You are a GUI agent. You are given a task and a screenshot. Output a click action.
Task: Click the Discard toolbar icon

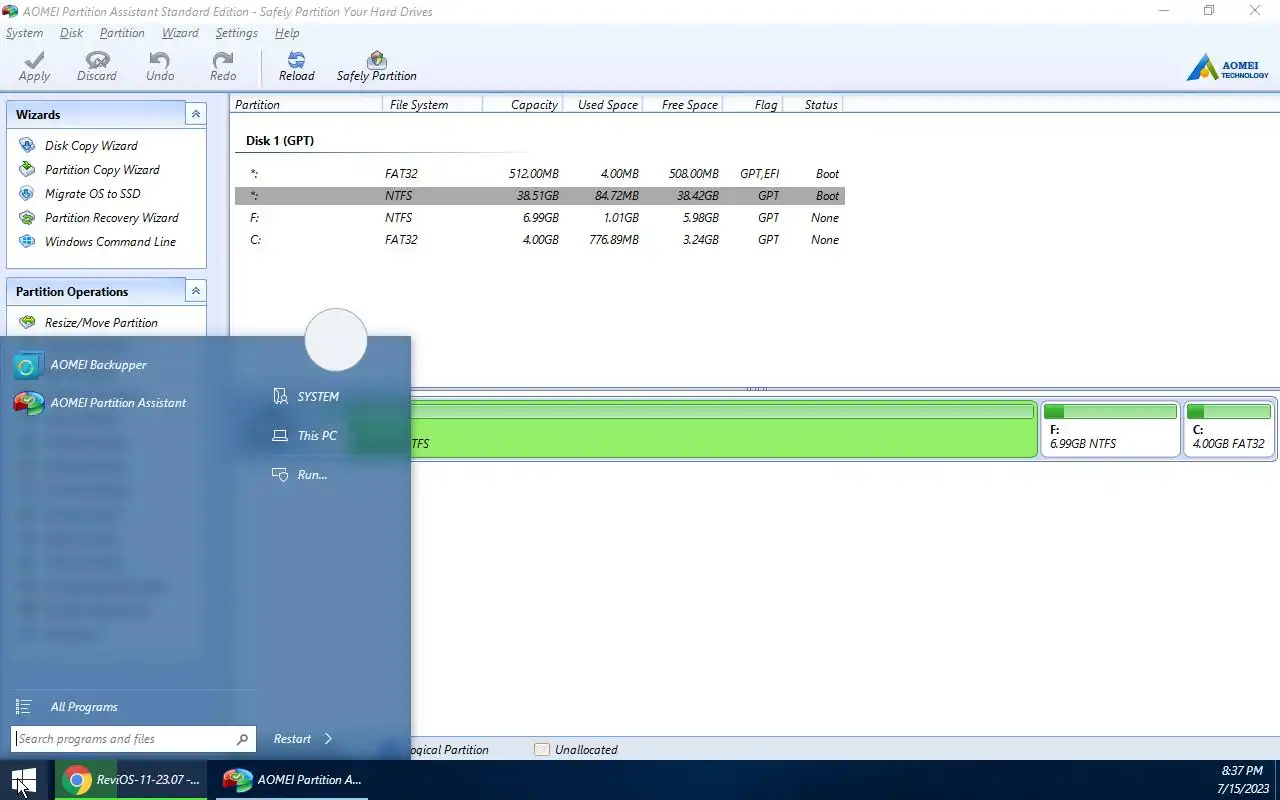coord(97,60)
